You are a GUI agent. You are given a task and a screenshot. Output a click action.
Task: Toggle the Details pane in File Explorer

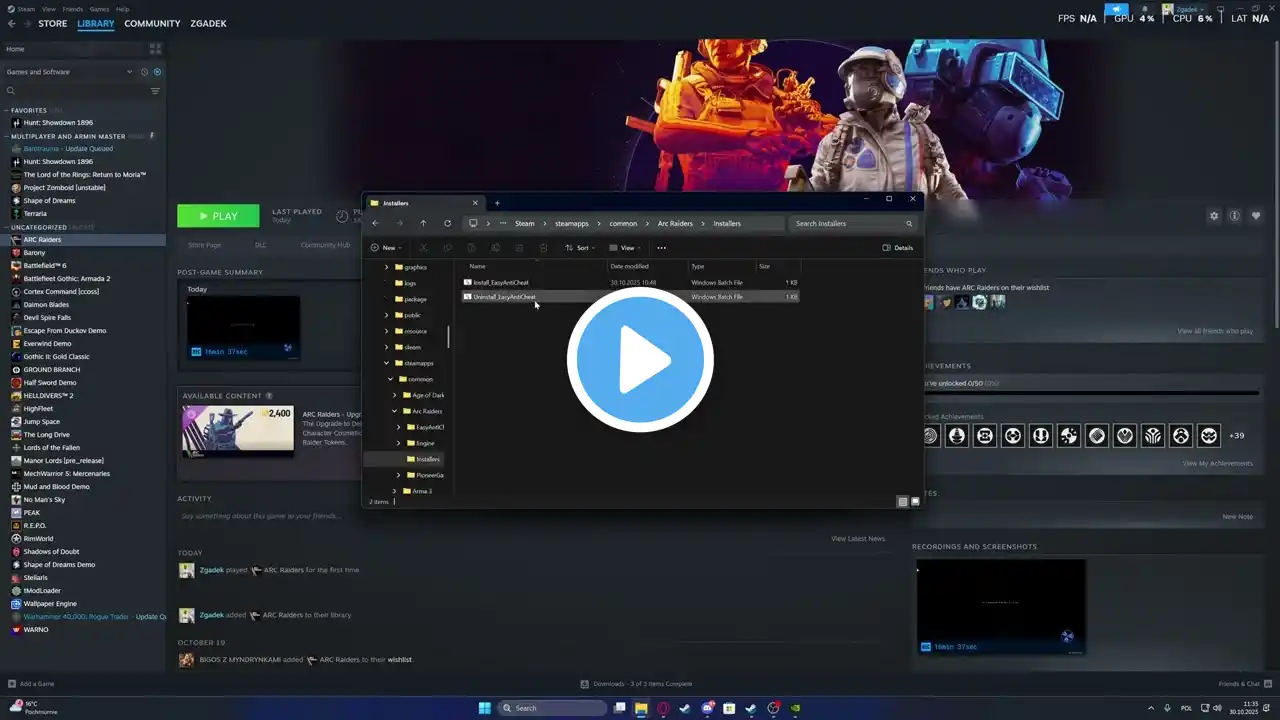coord(897,248)
